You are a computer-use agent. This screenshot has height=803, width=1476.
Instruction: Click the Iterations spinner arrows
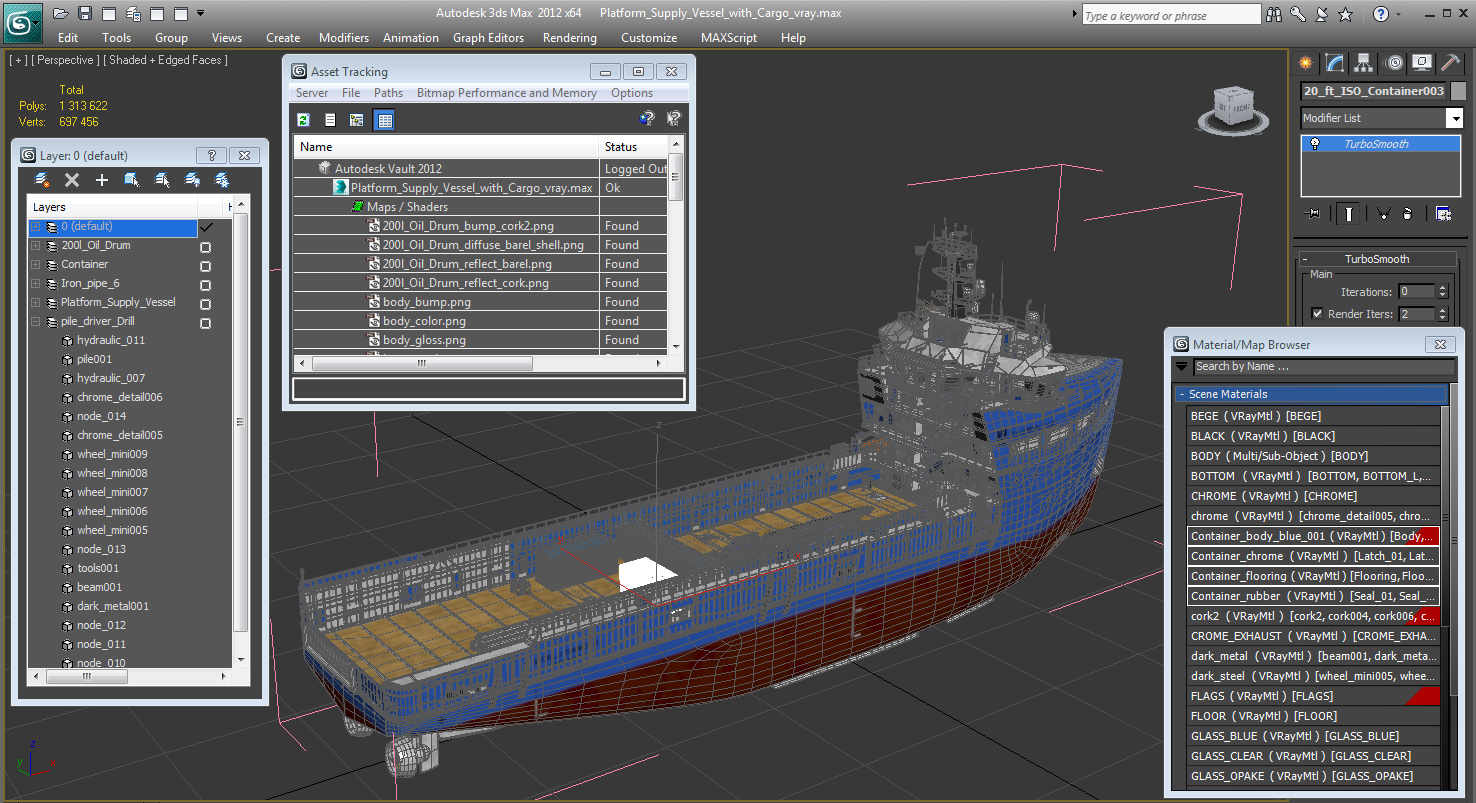coord(1442,292)
